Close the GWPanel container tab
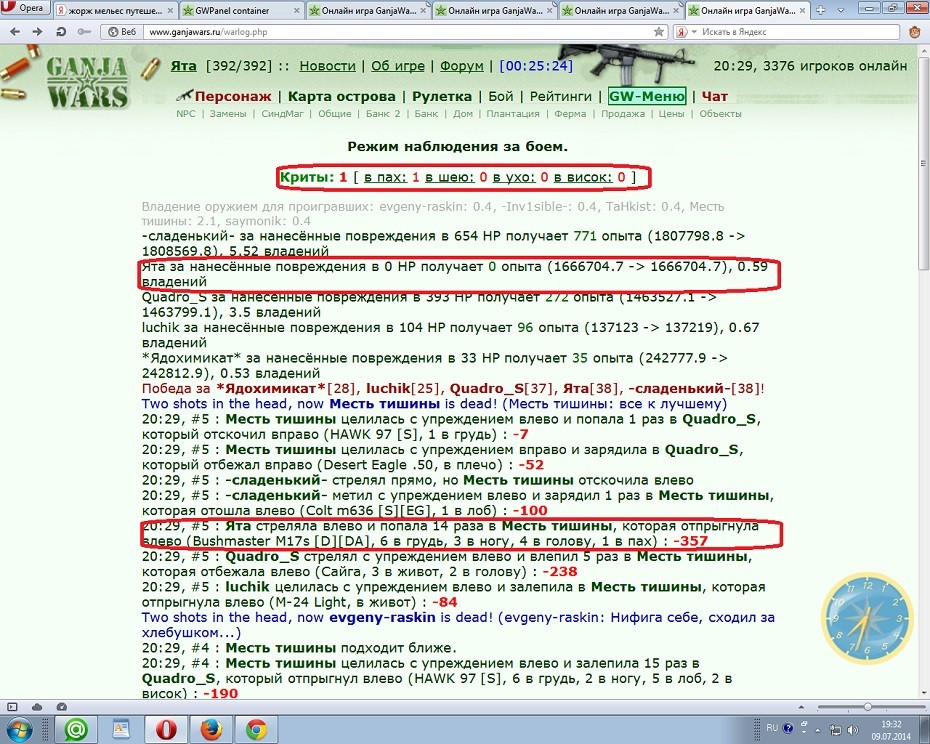The height and width of the screenshot is (744, 930). pyautogui.click(x=296, y=11)
